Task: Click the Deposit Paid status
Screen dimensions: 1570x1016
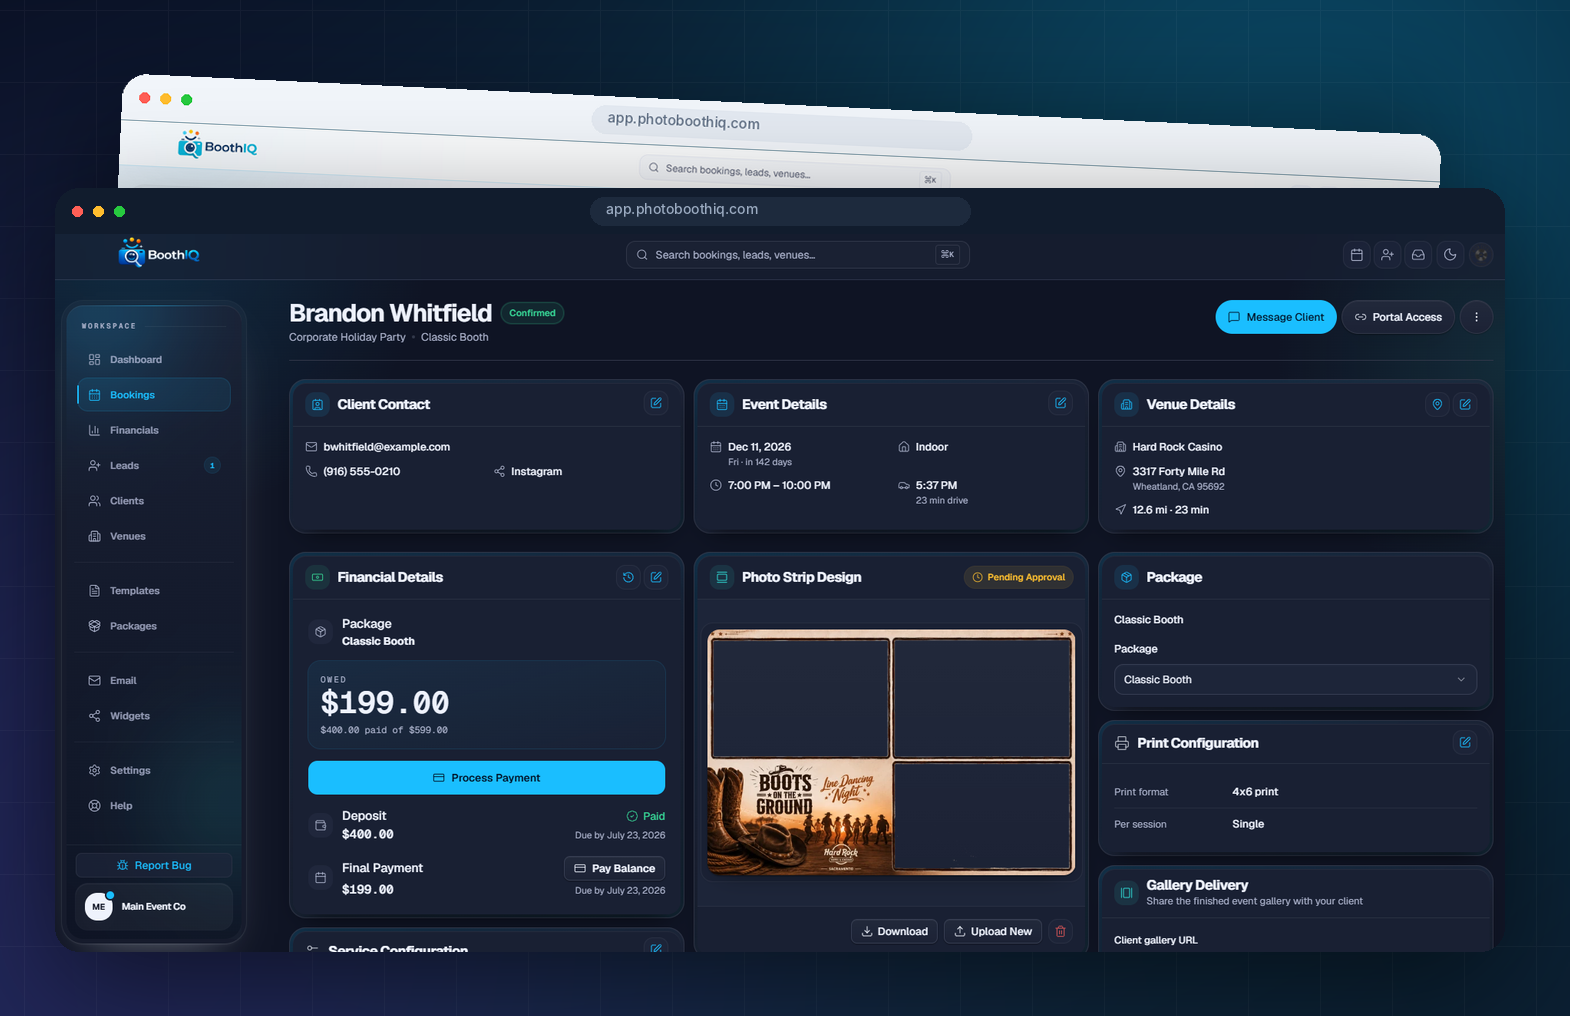Action: pyautogui.click(x=645, y=816)
